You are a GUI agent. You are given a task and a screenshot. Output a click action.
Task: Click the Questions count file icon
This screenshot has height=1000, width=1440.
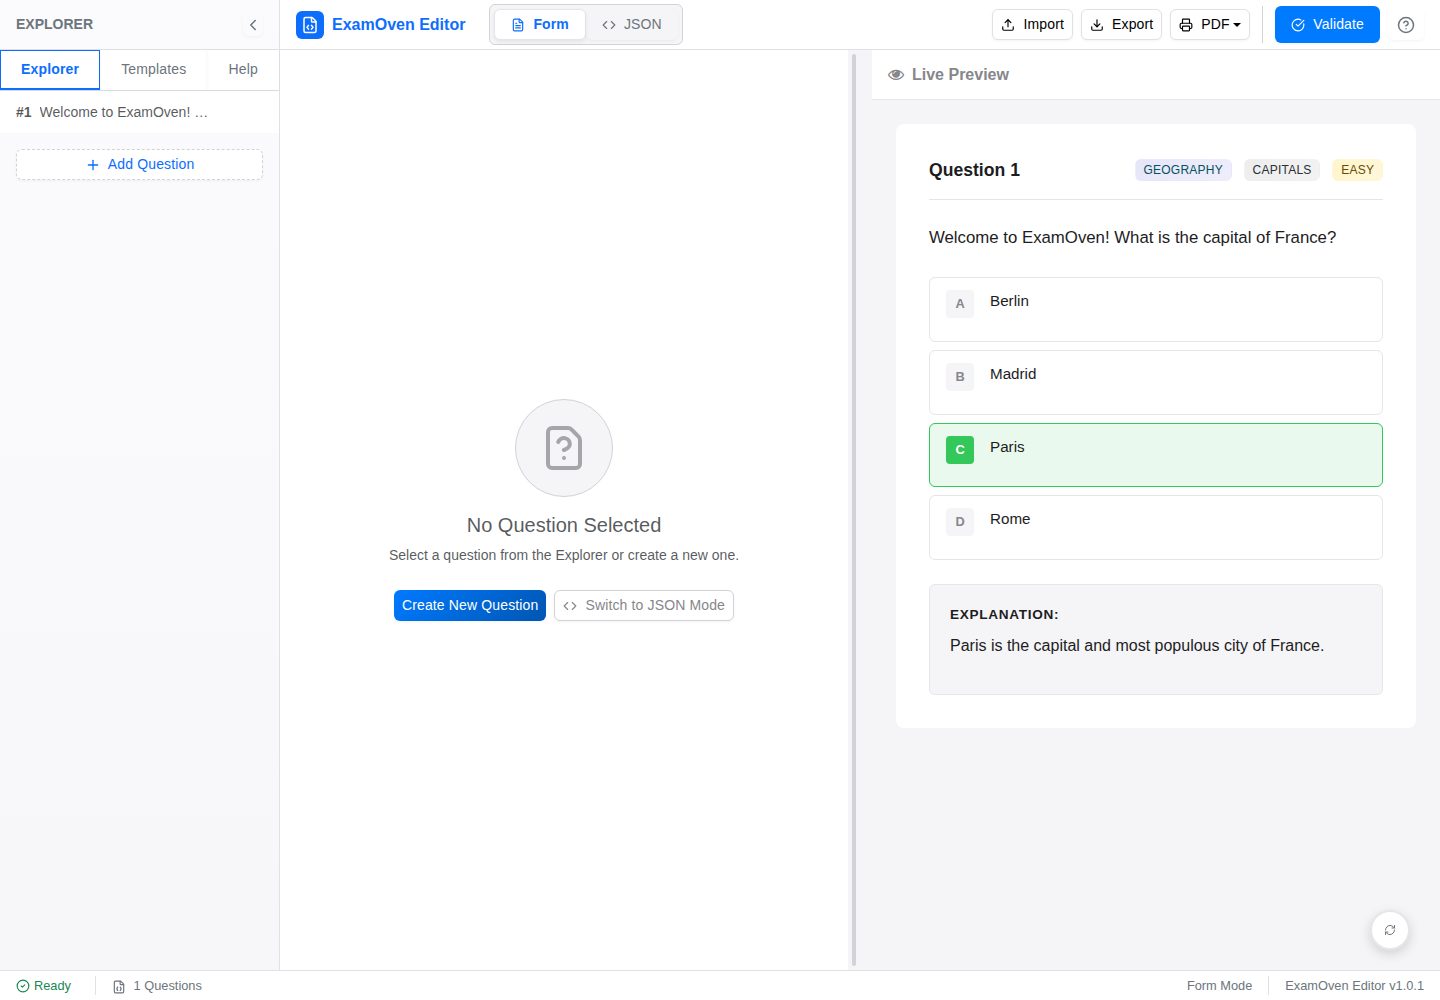coord(119,986)
